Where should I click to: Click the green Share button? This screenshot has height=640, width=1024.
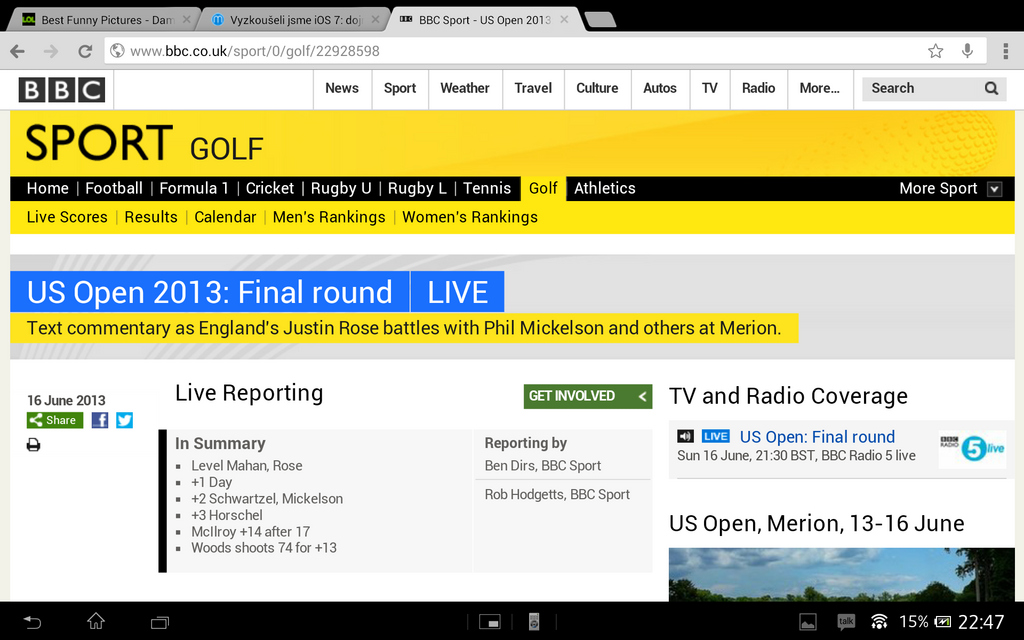[x=54, y=420]
